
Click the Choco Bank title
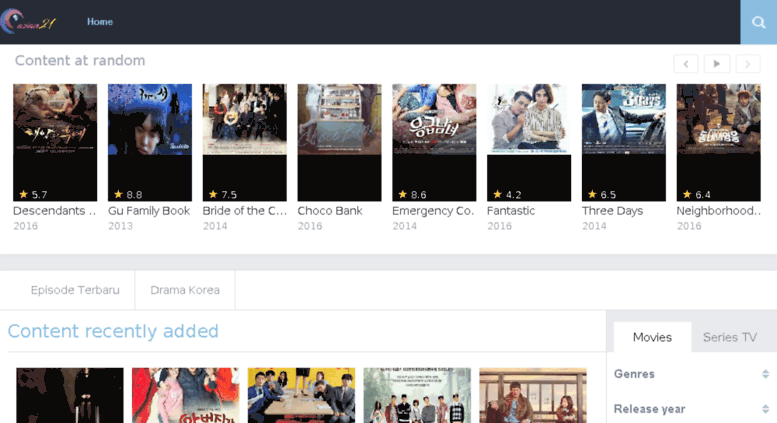(x=330, y=211)
